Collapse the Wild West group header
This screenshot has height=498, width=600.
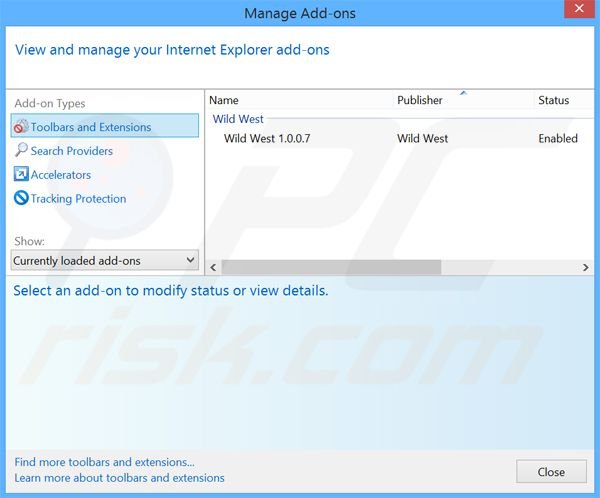click(x=238, y=119)
